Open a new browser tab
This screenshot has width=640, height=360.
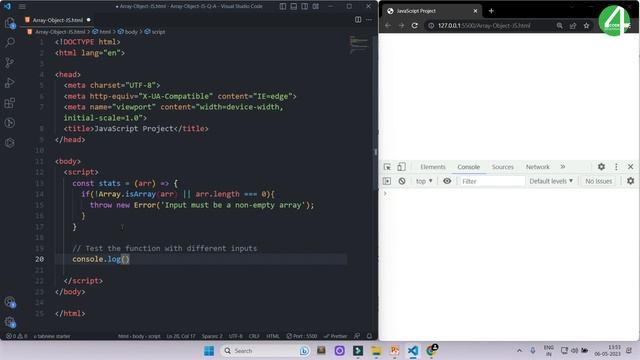click(491, 11)
